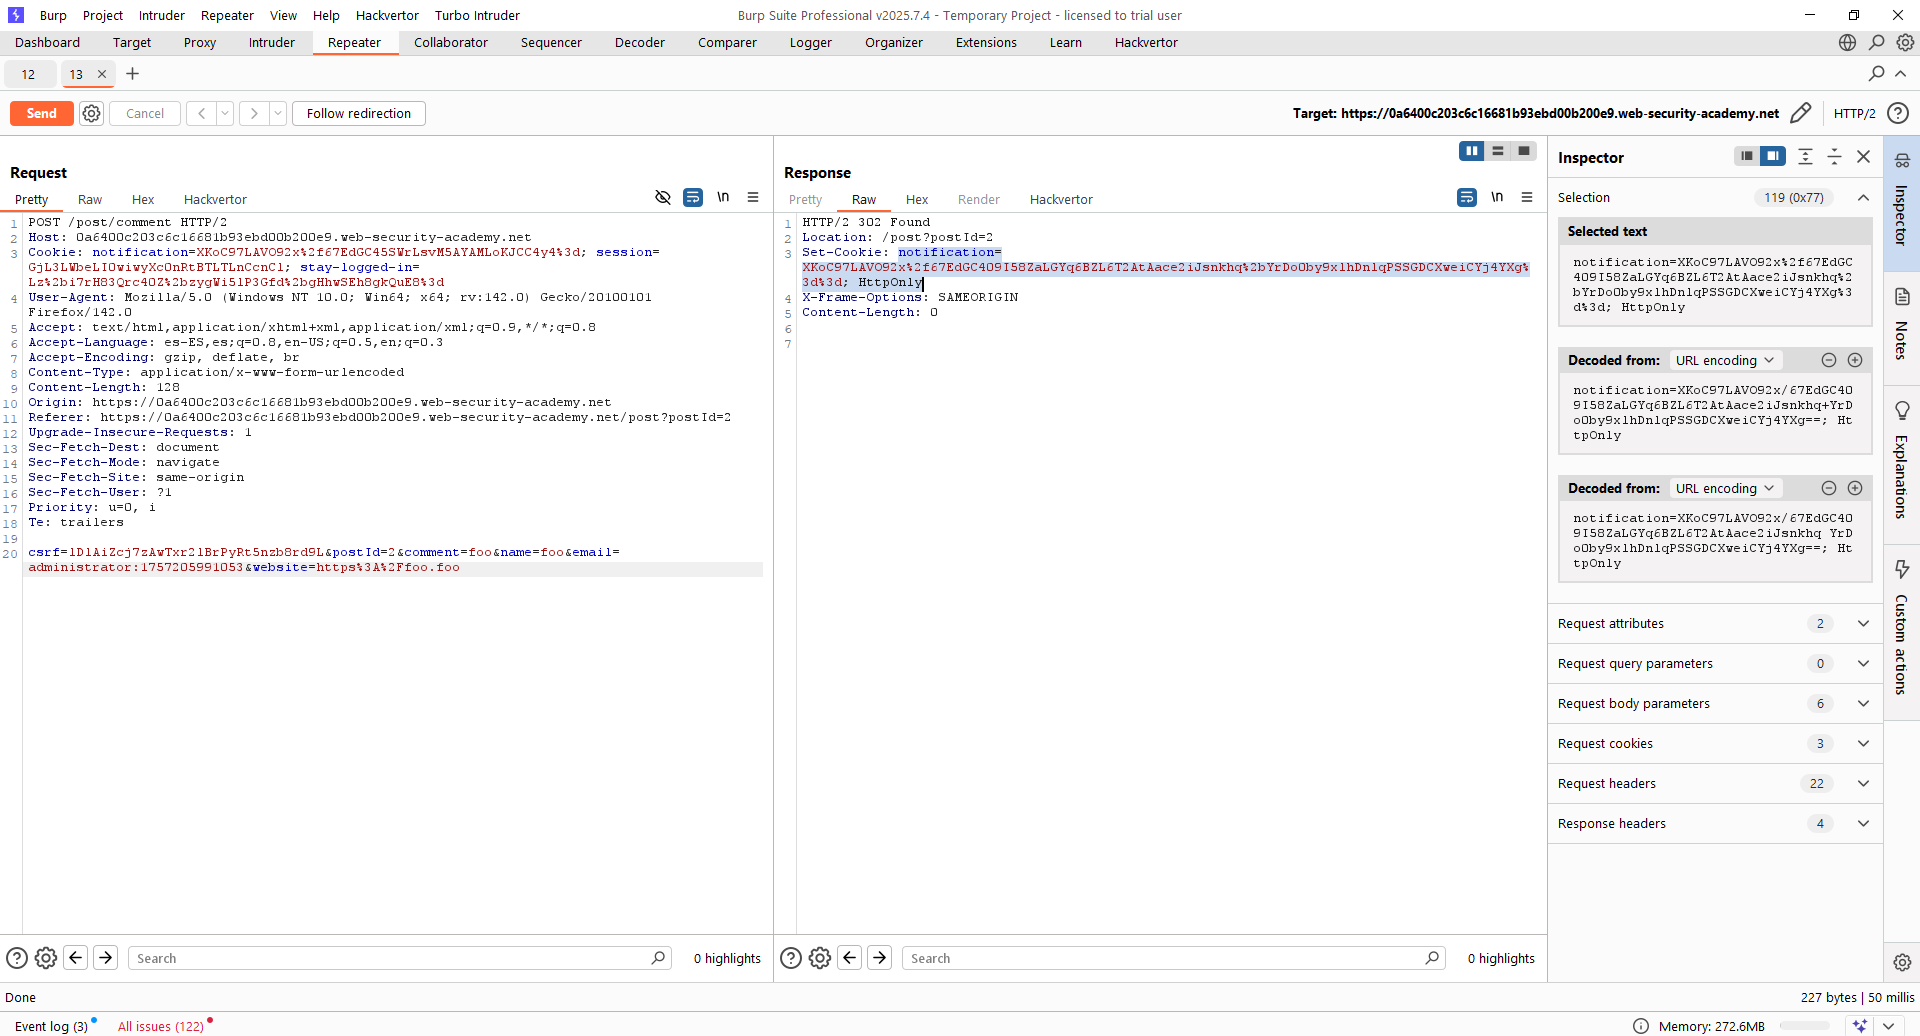1920x1036 pixels.
Task: Toggle the \n newline display in Response
Action: (1496, 198)
